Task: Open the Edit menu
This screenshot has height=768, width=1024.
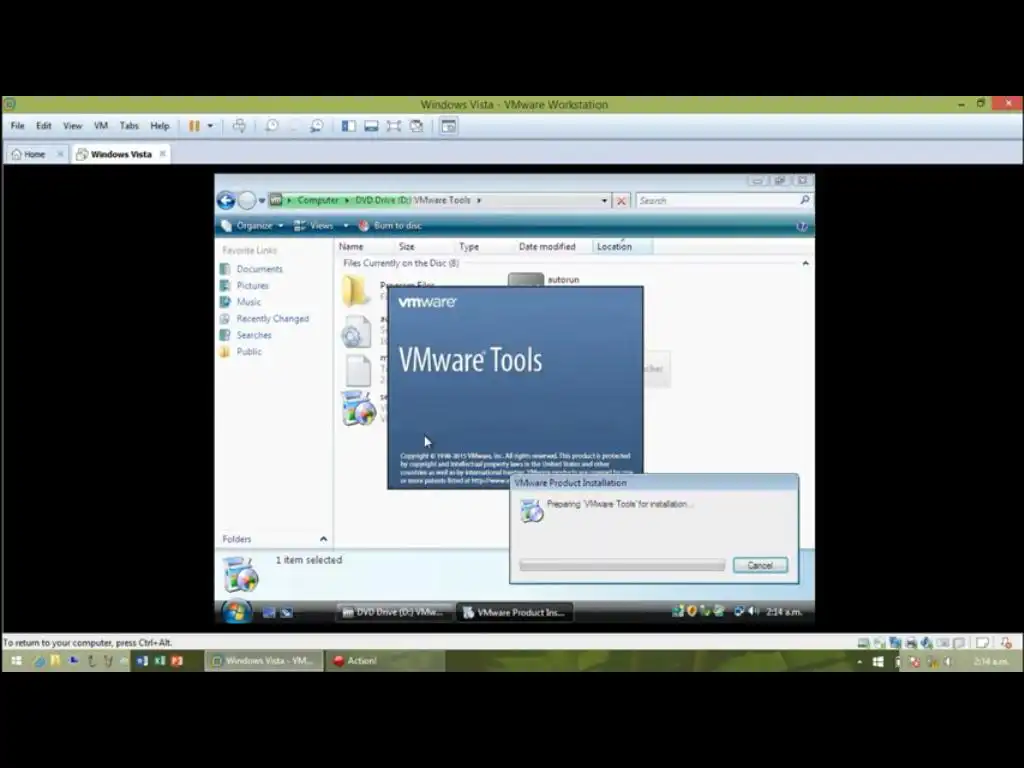Action: click(x=44, y=125)
